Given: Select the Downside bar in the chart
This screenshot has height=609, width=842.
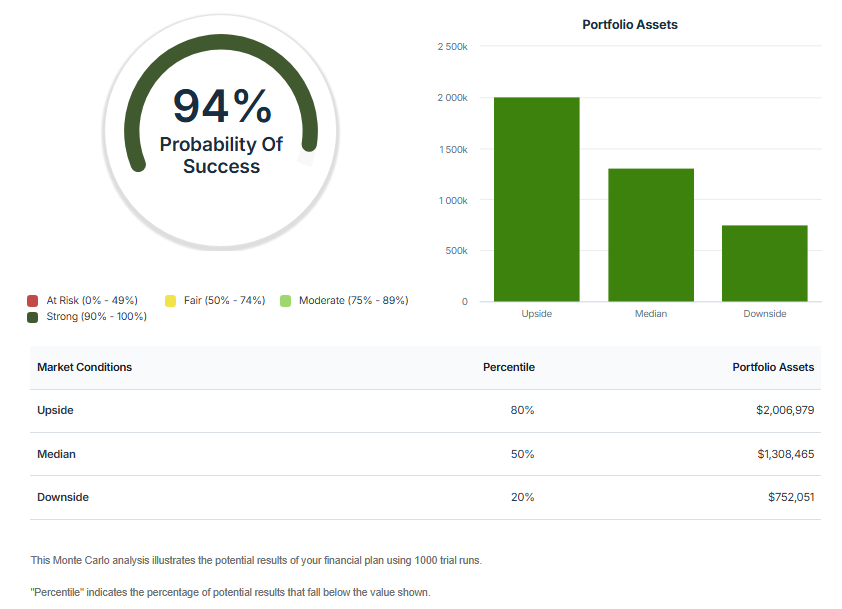Looking at the screenshot, I should pos(765,263).
